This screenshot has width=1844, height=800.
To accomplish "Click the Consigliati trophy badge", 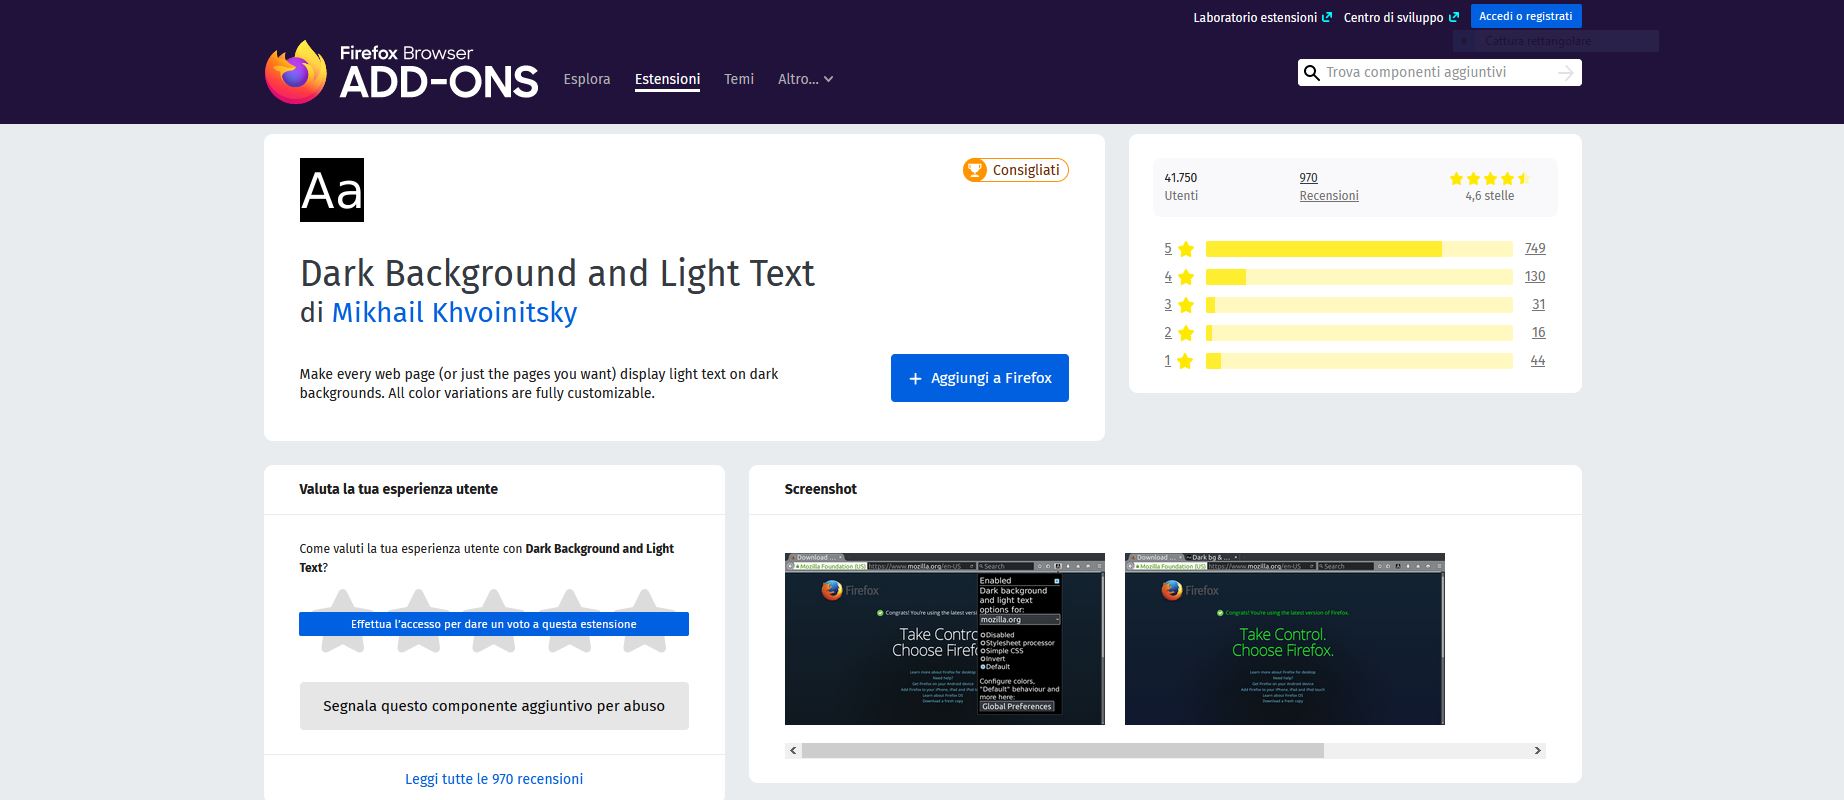I will point(1015,170).
